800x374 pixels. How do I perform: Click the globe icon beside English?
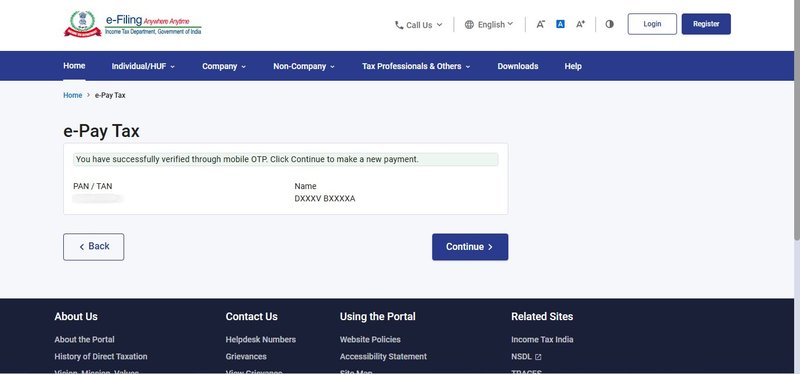[469, 24]
